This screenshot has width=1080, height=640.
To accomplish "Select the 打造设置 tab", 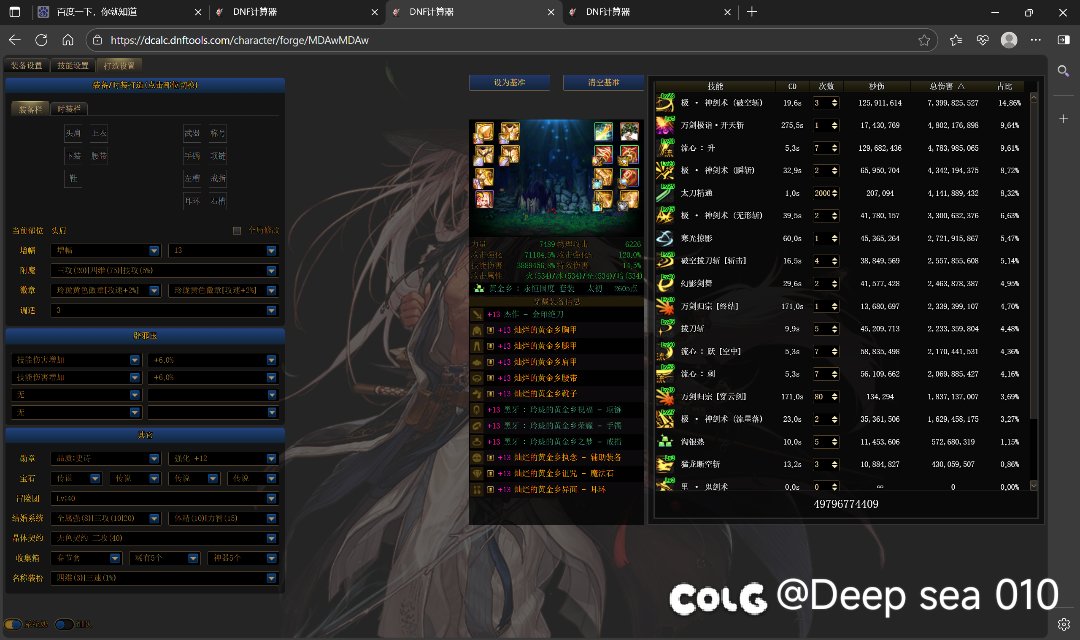I will pyautogui.click(x=119, y=65).
